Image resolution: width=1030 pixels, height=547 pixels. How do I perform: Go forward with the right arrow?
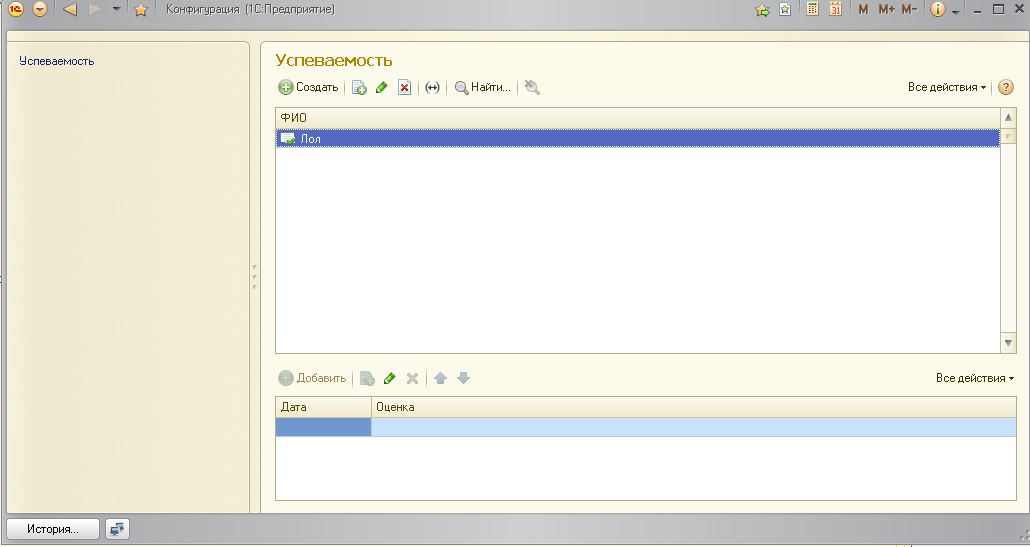pos(95,9)
